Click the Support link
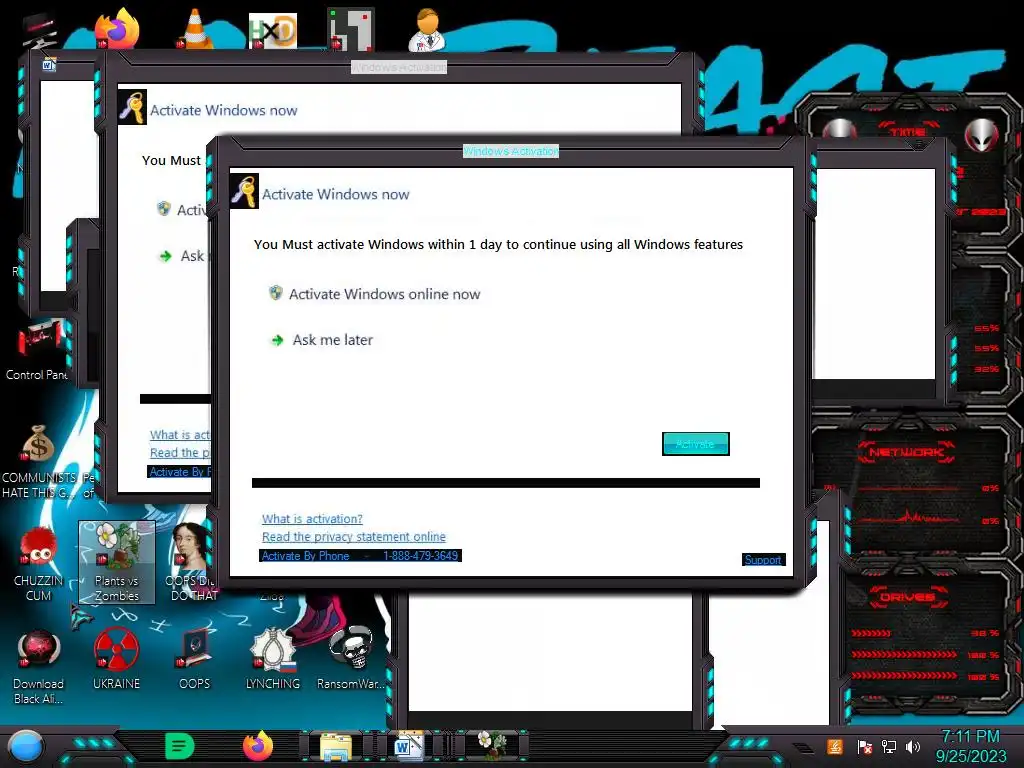Image resolution: width=1024 pixels, height=768 pixels. pyautogui.click(x=763, y=560)
